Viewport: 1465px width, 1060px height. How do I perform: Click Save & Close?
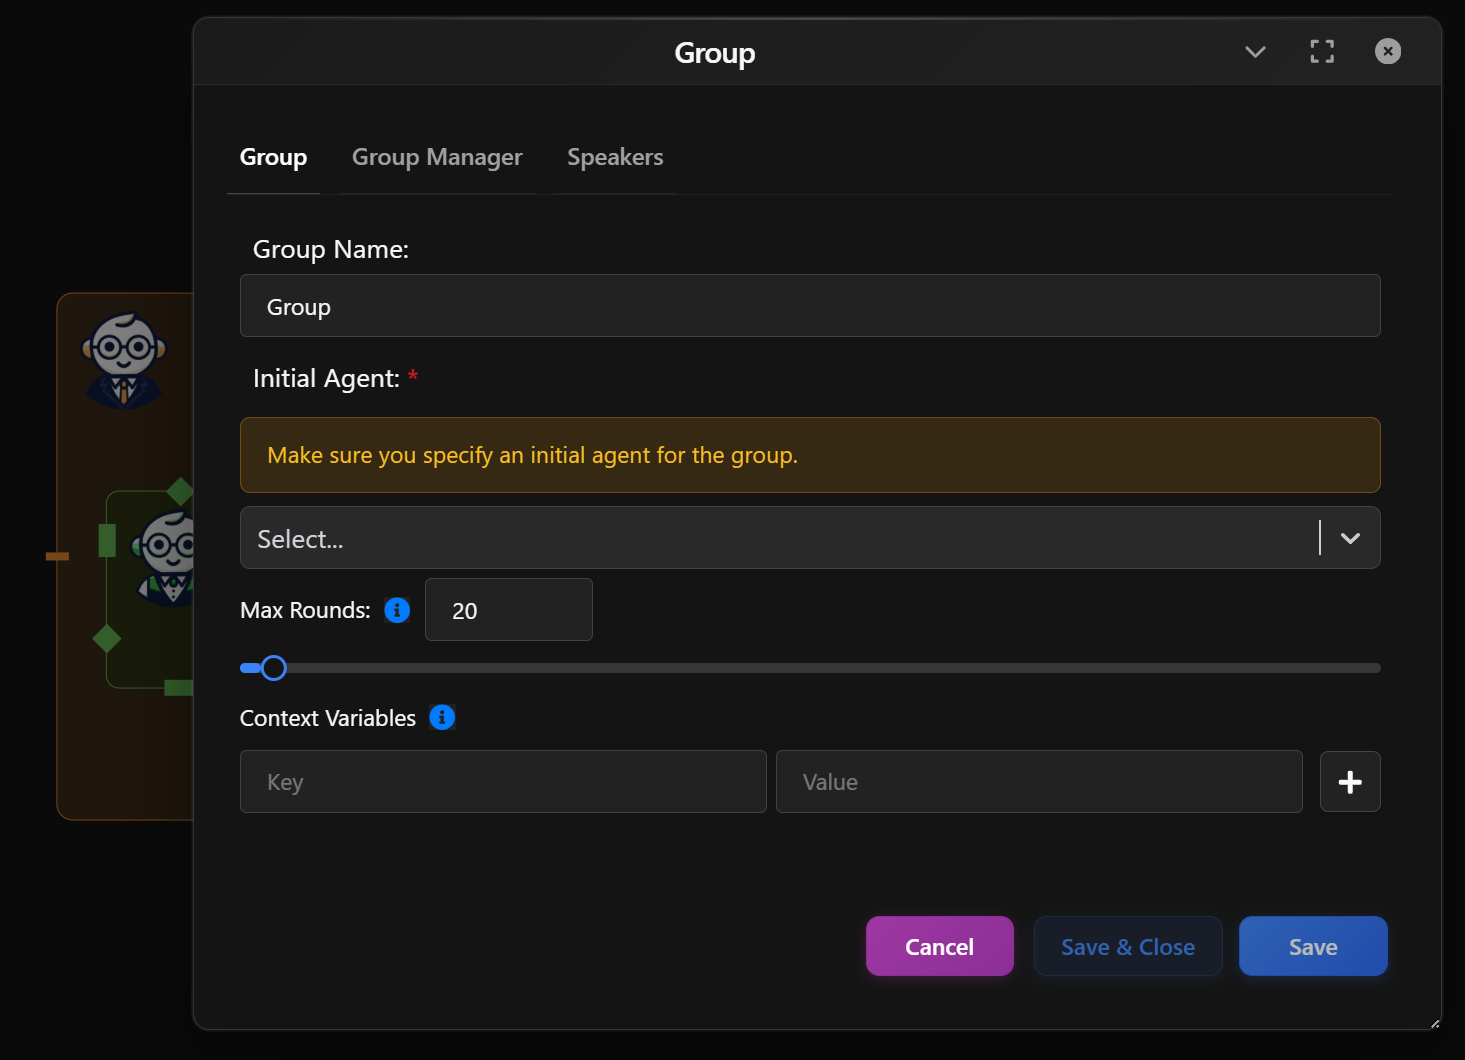[1127, 945]
